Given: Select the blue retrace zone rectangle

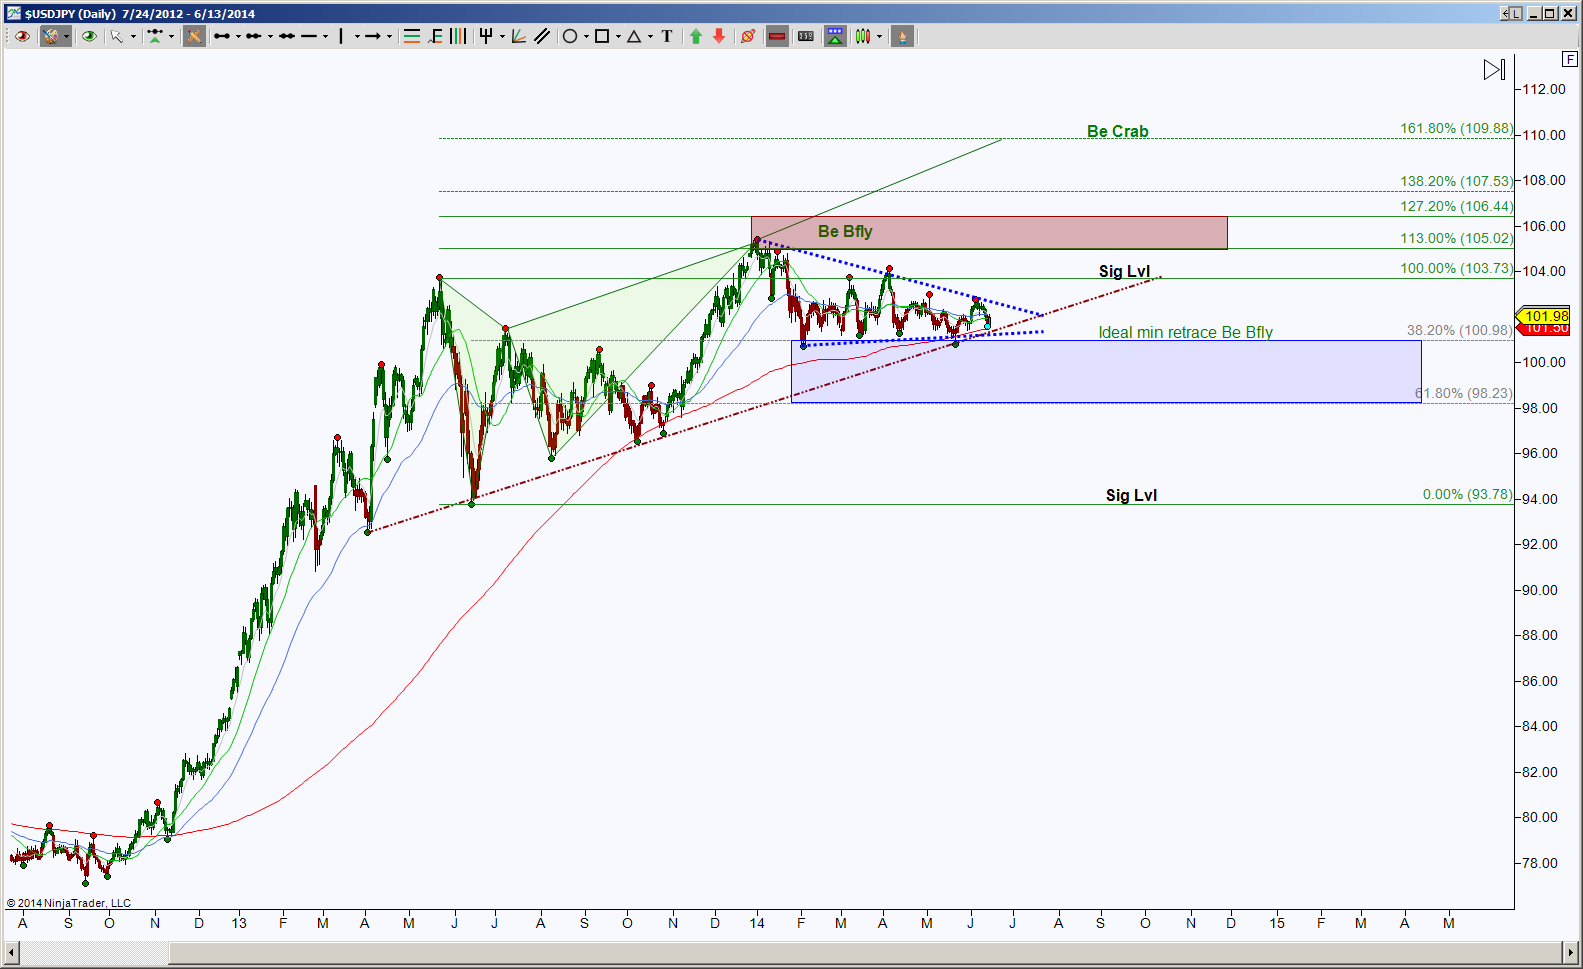Looking at the screenshot, I should click(1105, 371).
